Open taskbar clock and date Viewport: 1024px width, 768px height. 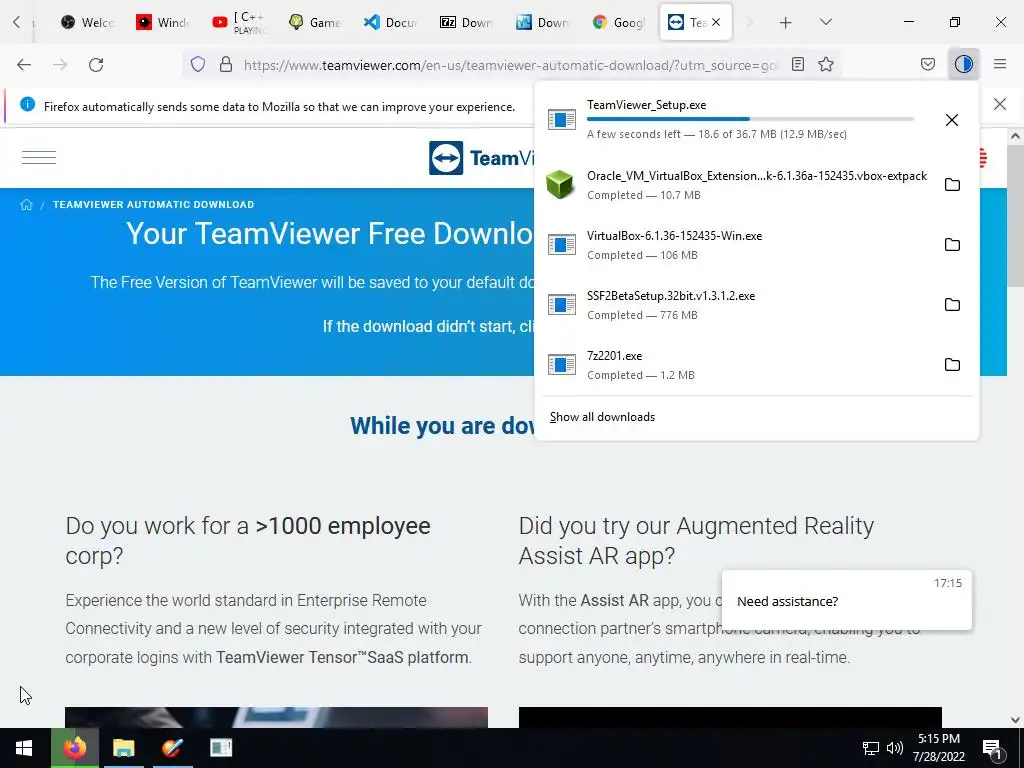tap(939, 748)
